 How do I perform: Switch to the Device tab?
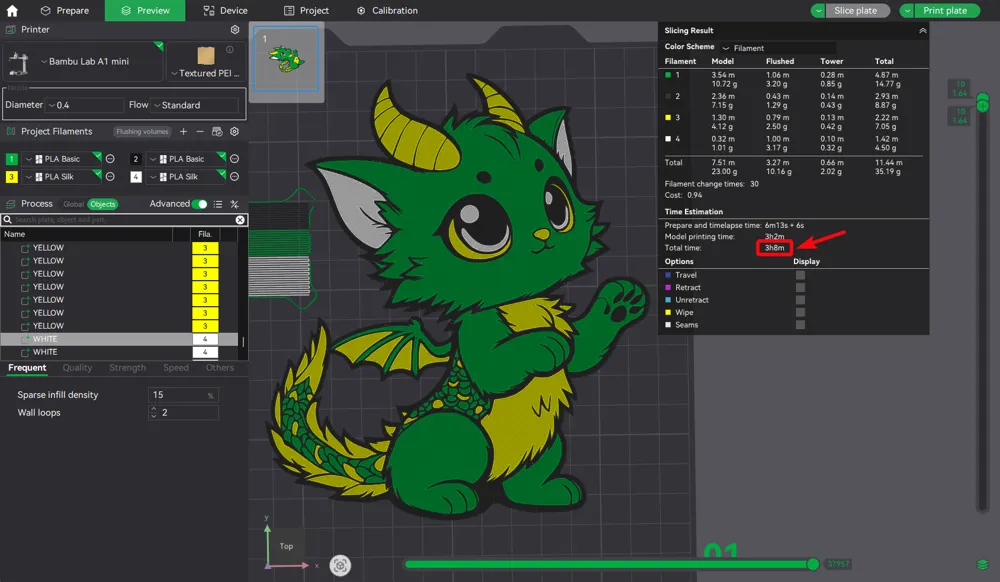pos(225,11)
